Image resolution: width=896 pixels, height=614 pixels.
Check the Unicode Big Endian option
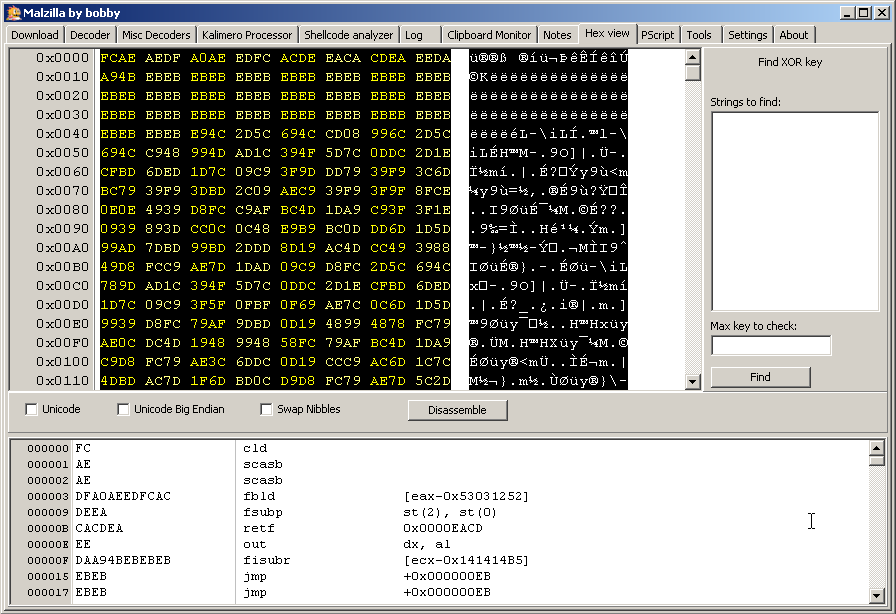(124, 409)
